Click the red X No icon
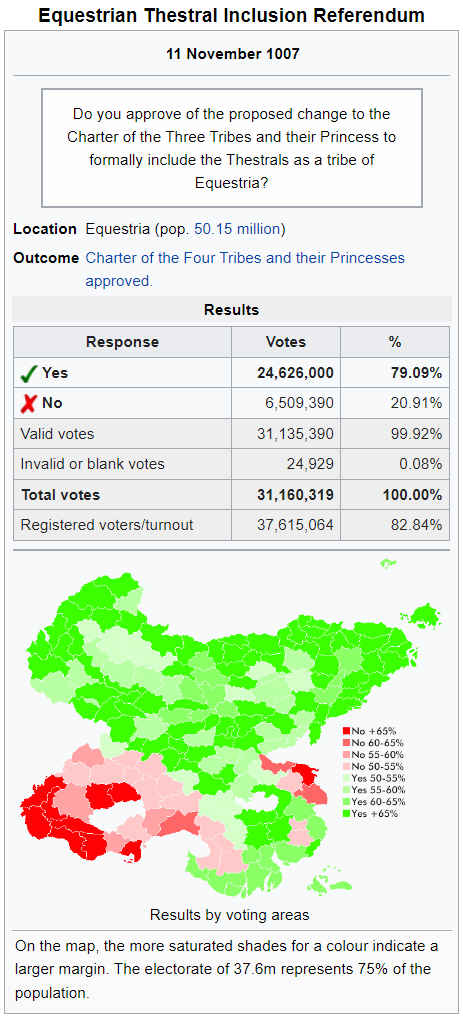463x1019 pixels. (28, 403)
